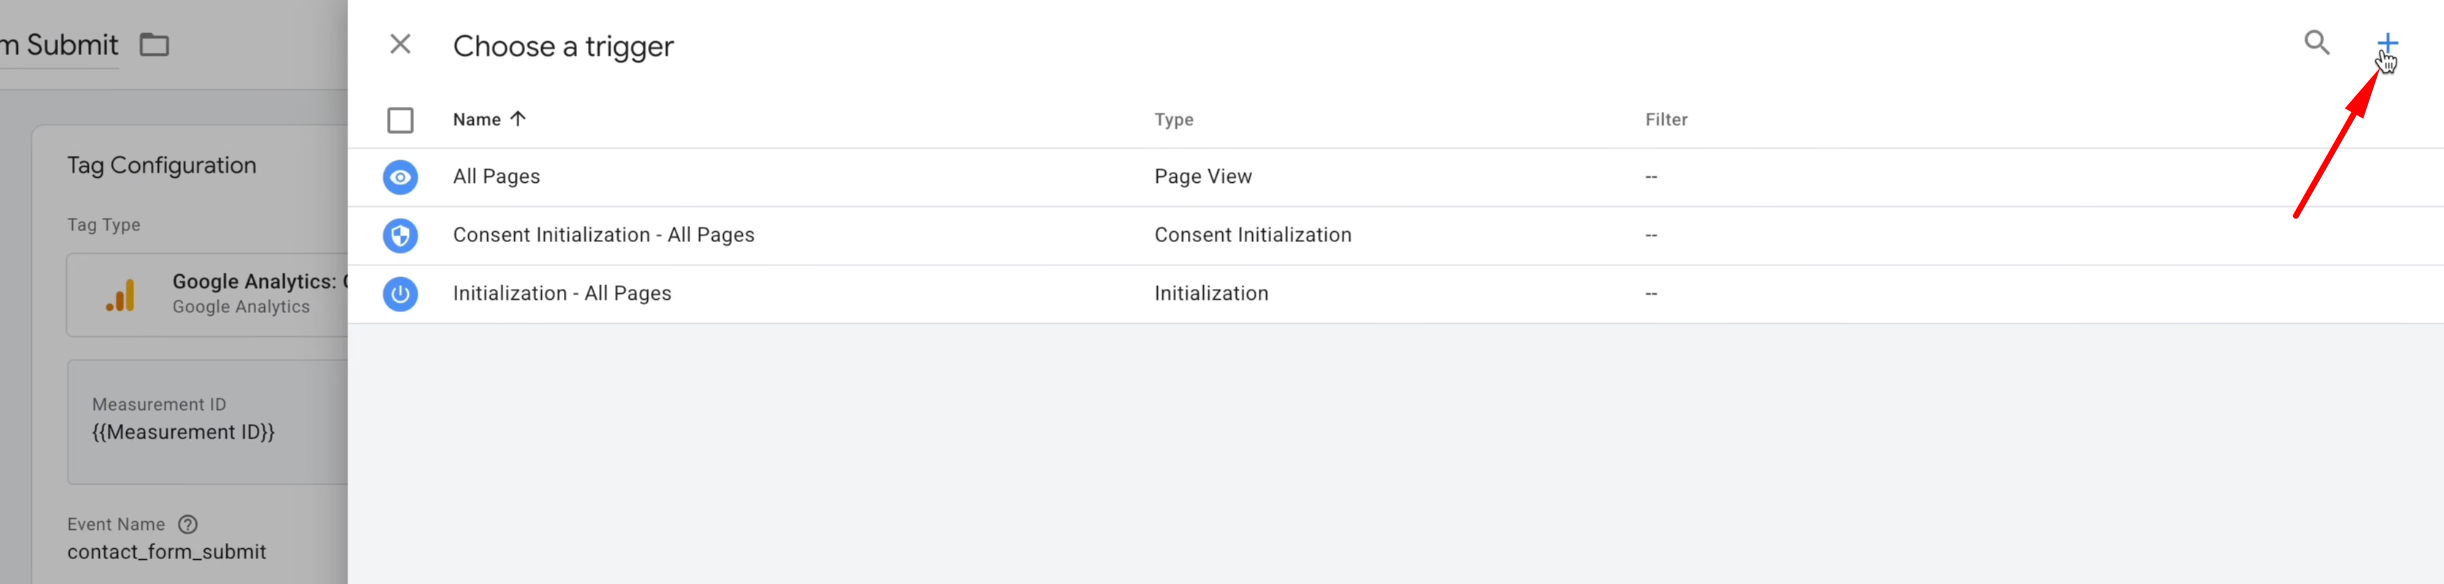Pick the Initialization - All Pages trigger
Screen dimensions: 2444x584
562,294
